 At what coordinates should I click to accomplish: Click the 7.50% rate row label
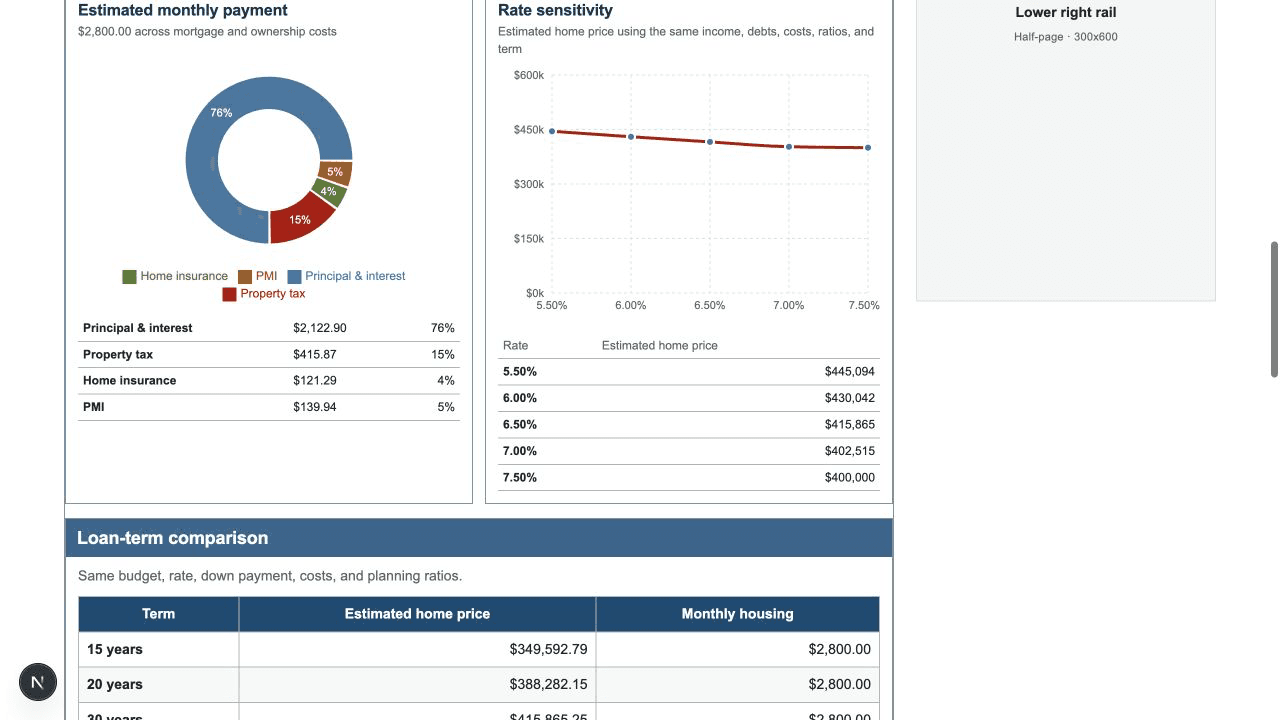coord(520,478)
